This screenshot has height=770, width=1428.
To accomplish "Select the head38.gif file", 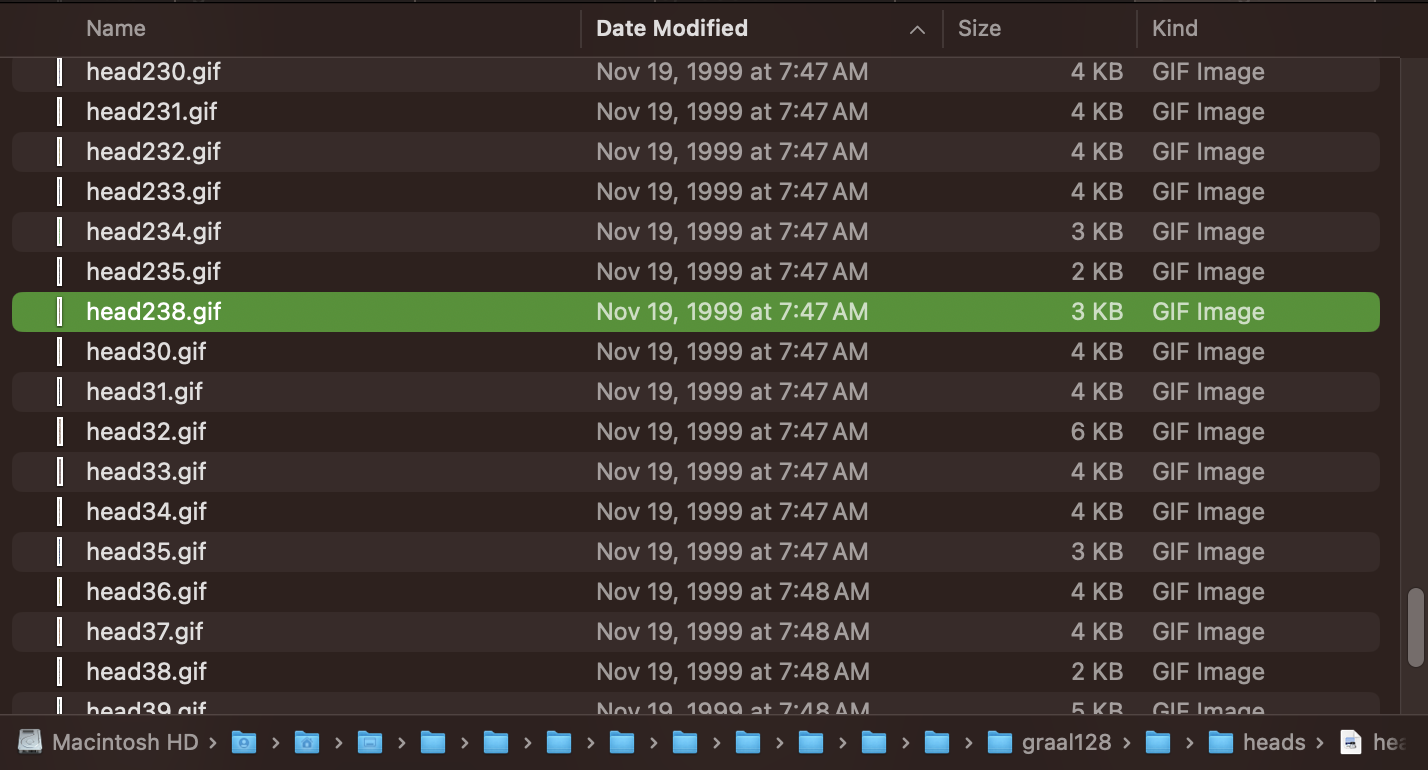I will [400, 671].
